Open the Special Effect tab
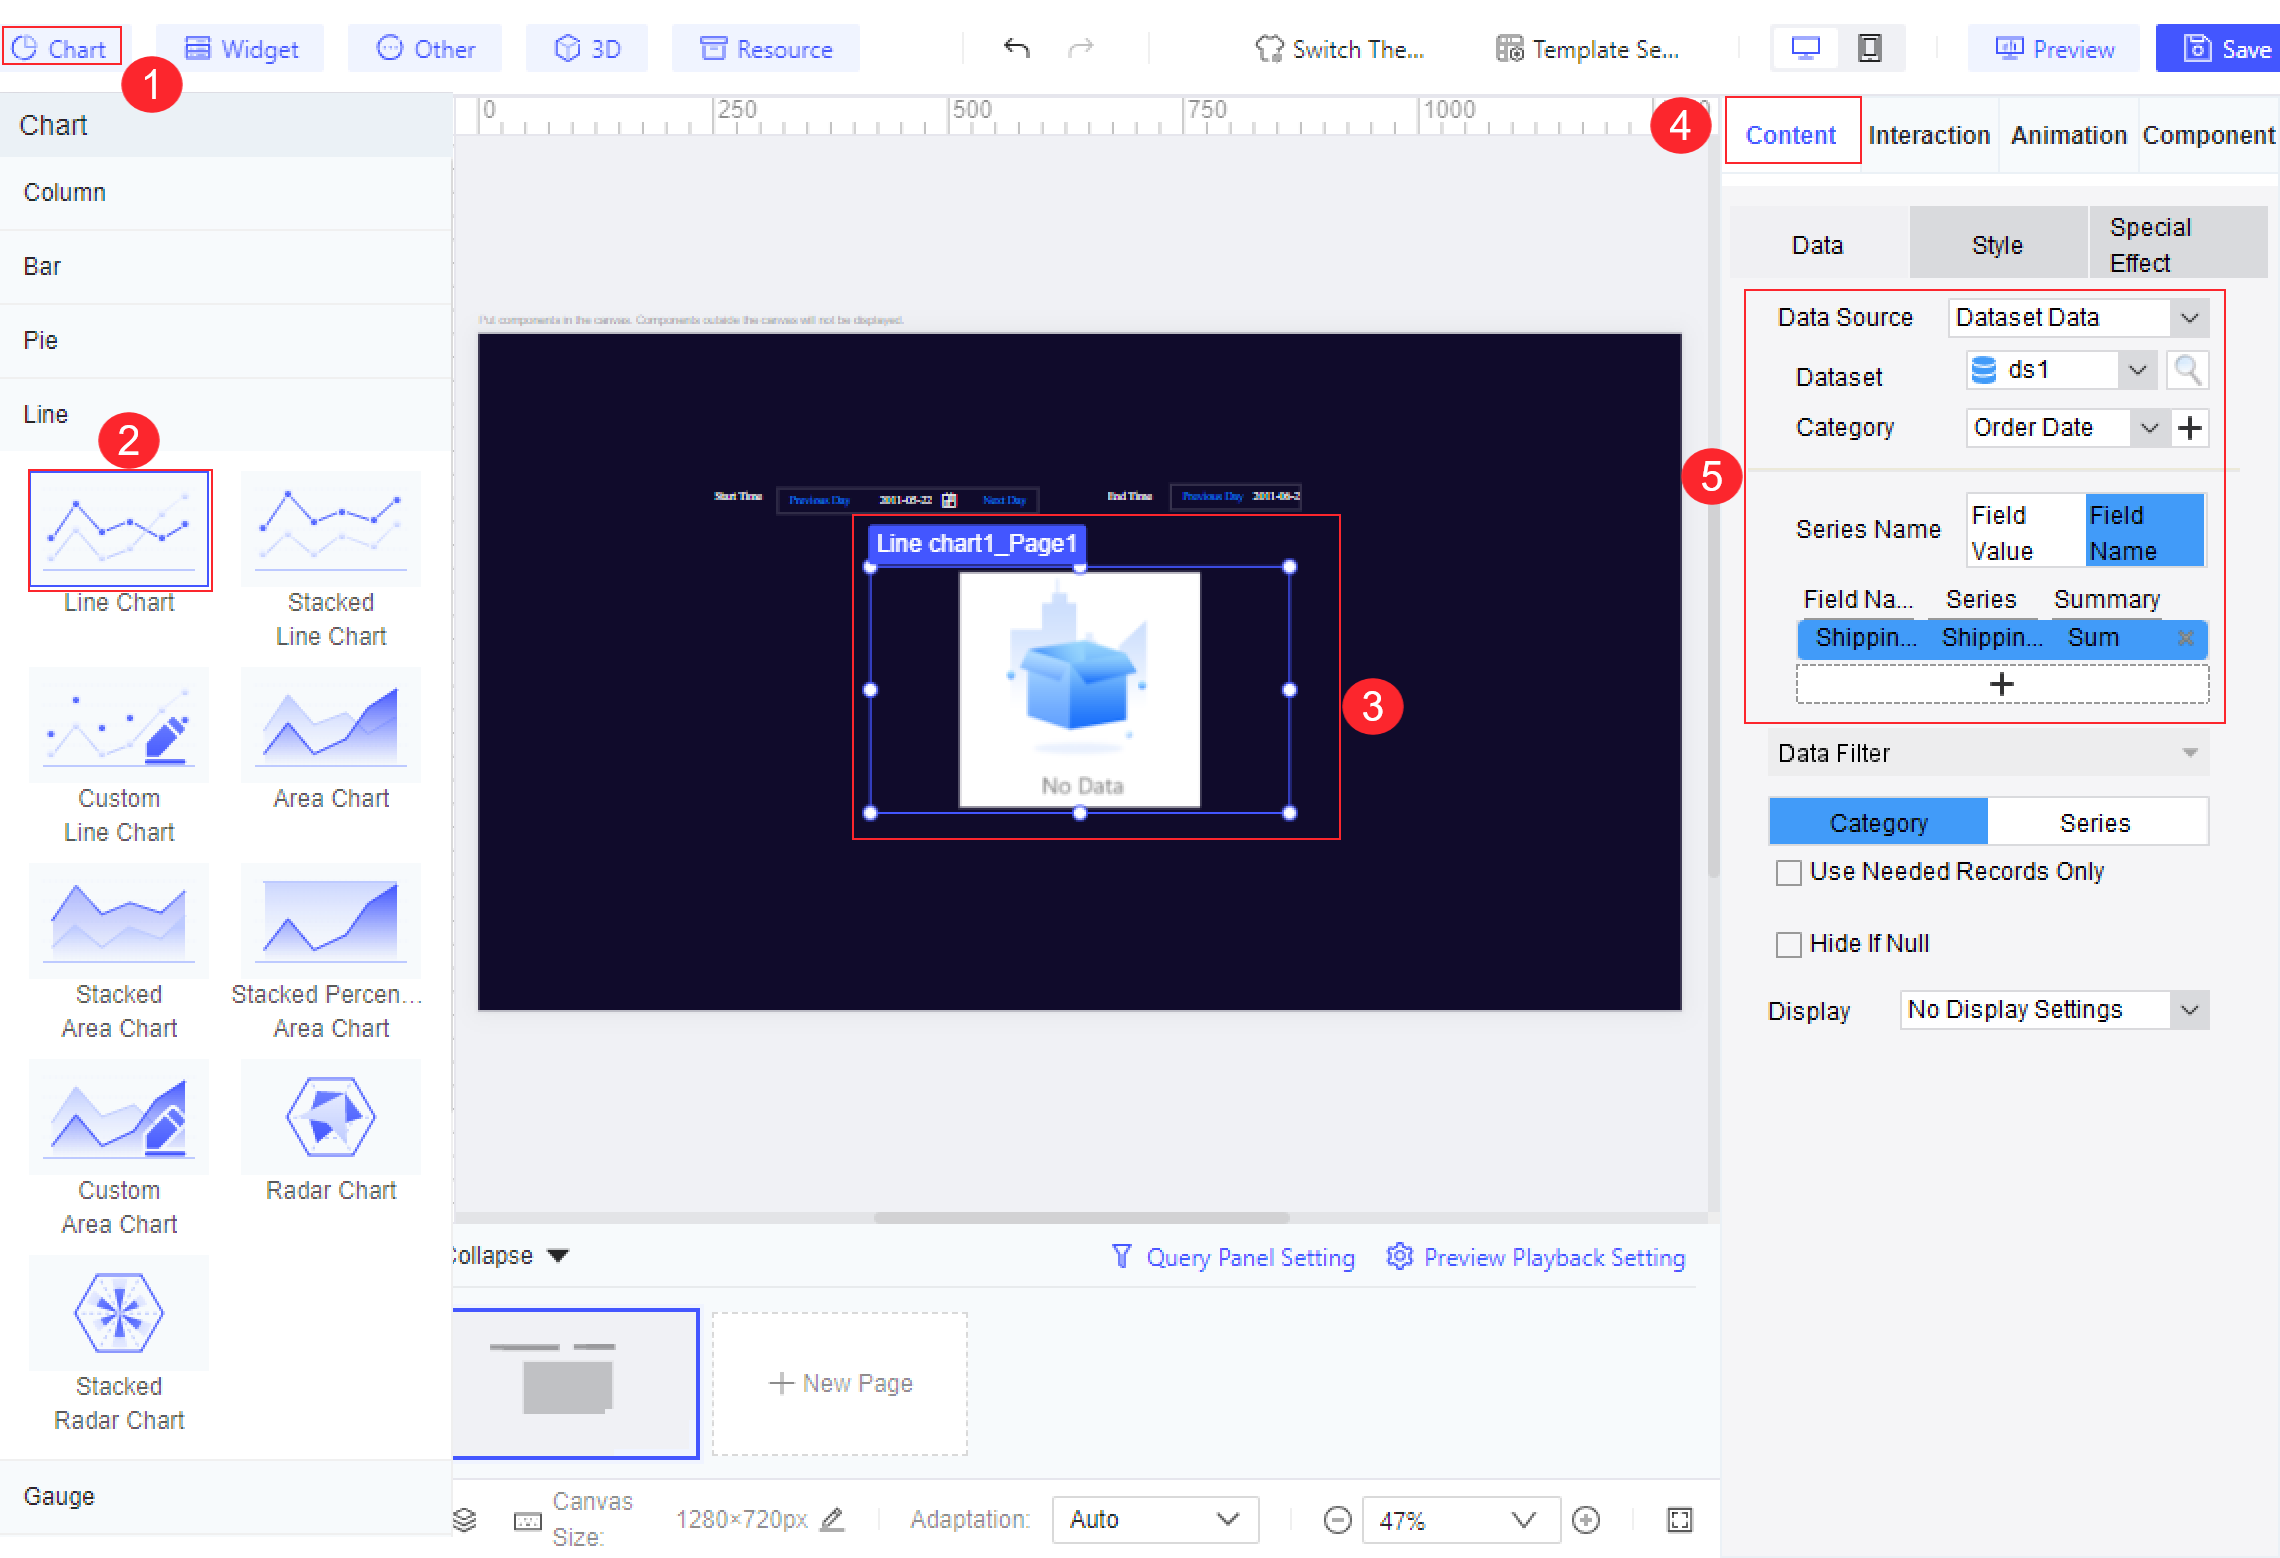Screen dimensions: 2280x1558 tap(2178, 244)
